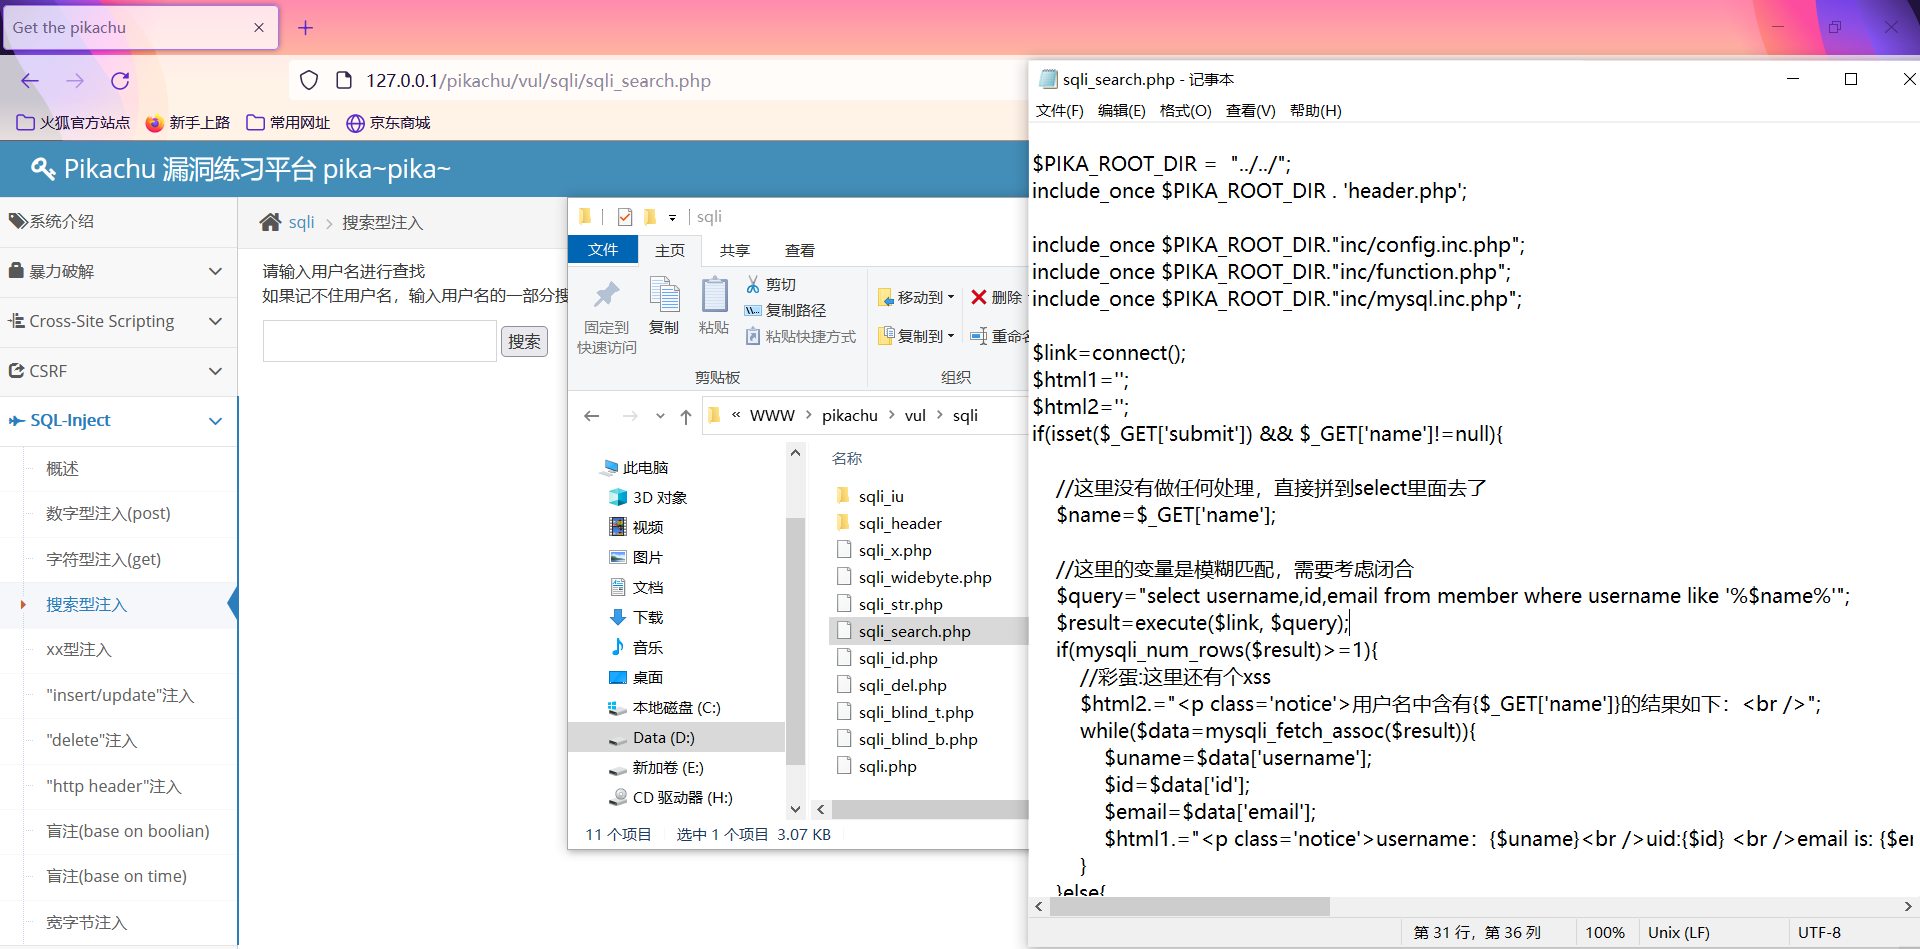Viewport: 1920px width, 949px height.
Task: Click the browser forward arrow
Action: (75, 81)
